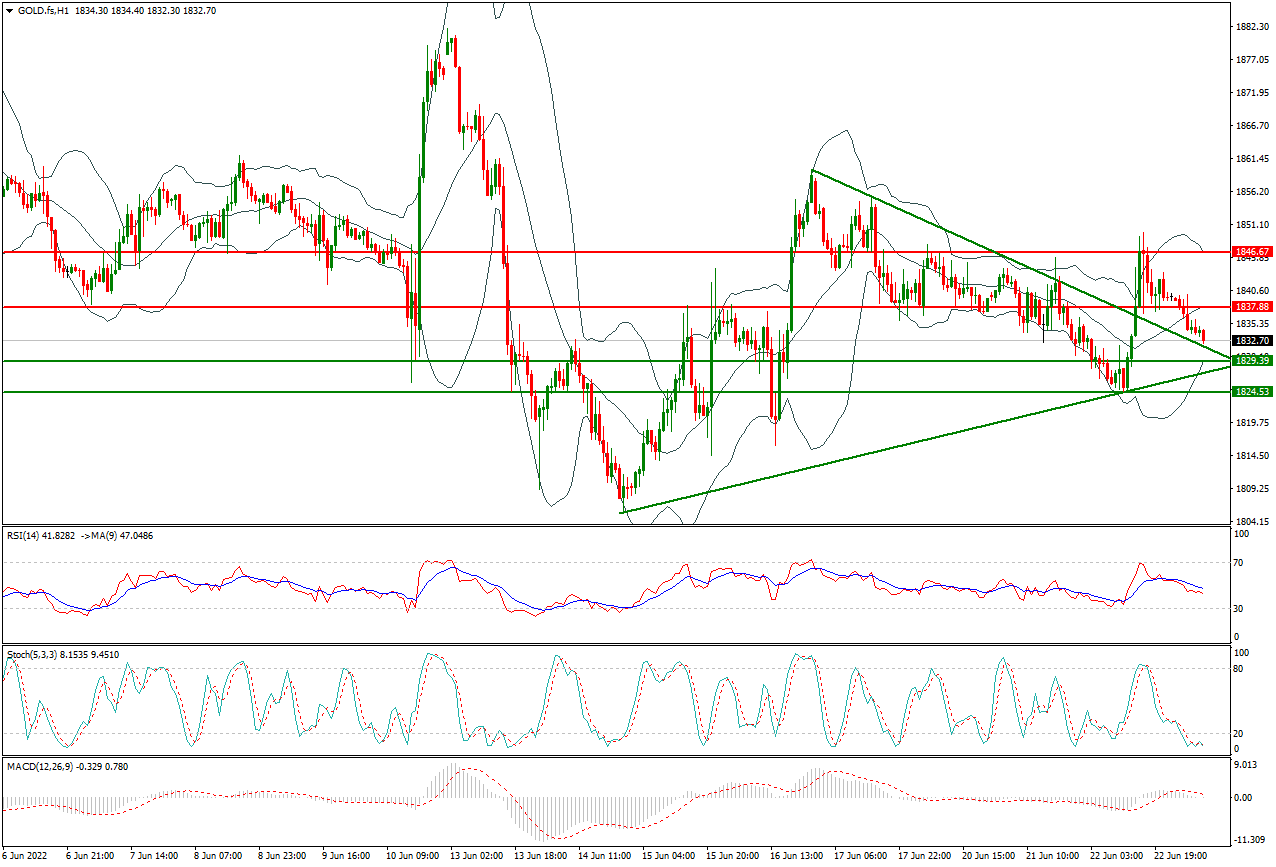Select the green 1824.53 price level label
This screenshot has height=867, width=1276.
click(1252, 392)
